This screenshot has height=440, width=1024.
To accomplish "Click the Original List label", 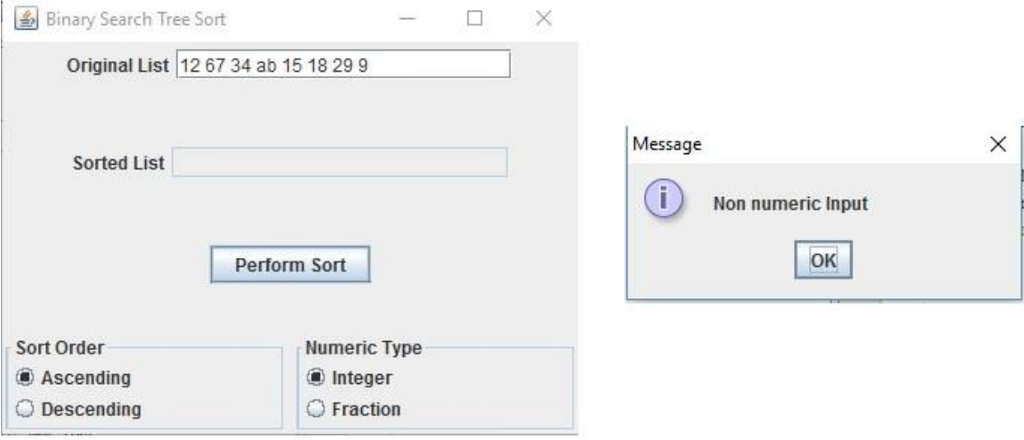I will [118, 65].
